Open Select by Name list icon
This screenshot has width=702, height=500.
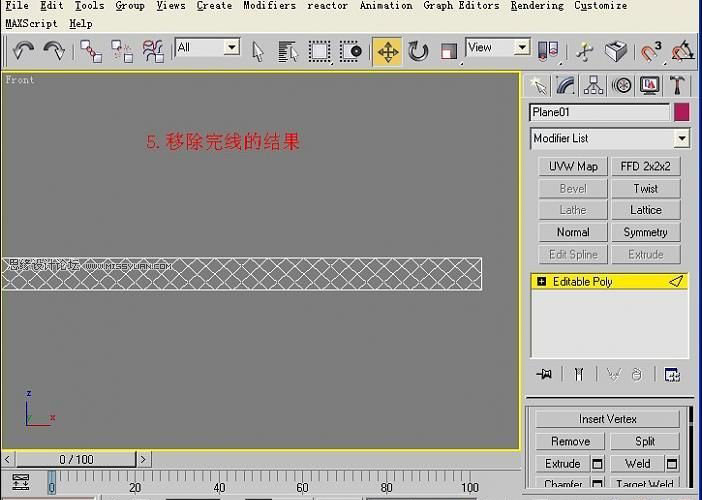point(288,51)
